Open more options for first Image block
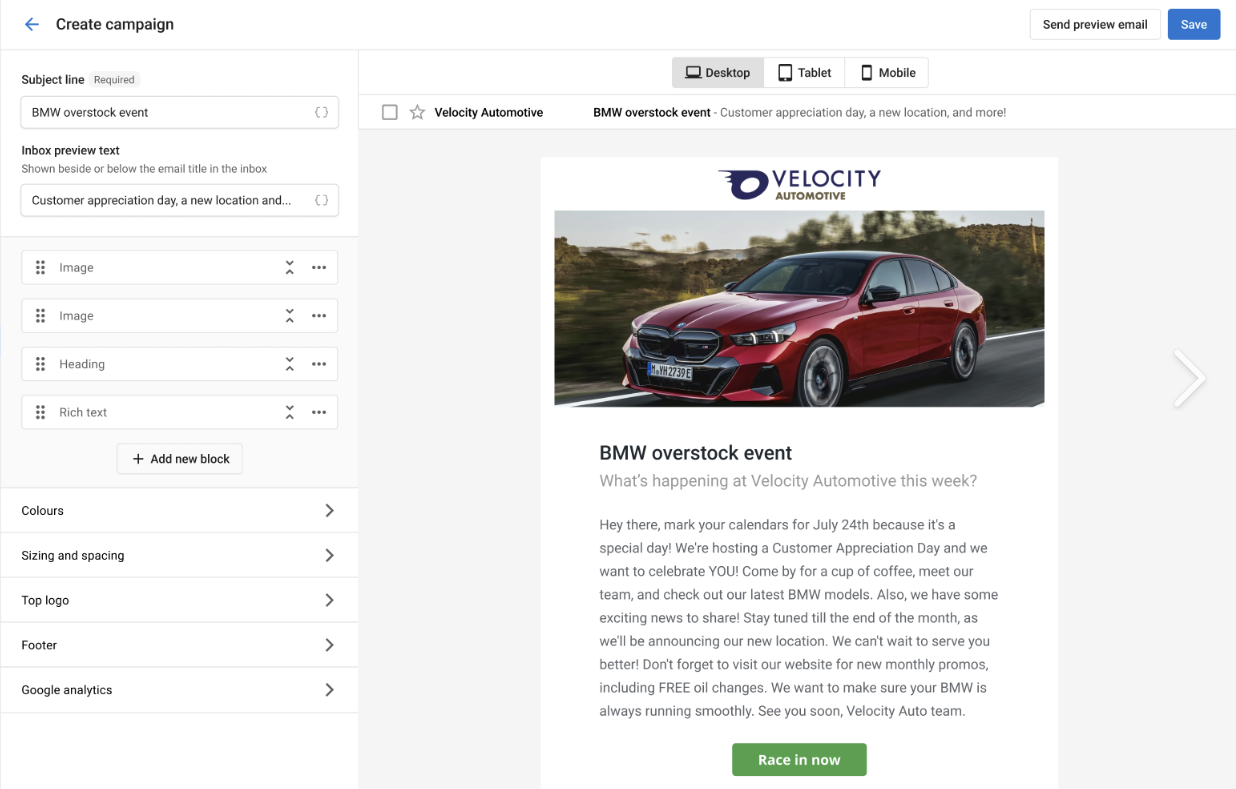The height and width of the screenshot is (789, 1236). tap(319, 267)
